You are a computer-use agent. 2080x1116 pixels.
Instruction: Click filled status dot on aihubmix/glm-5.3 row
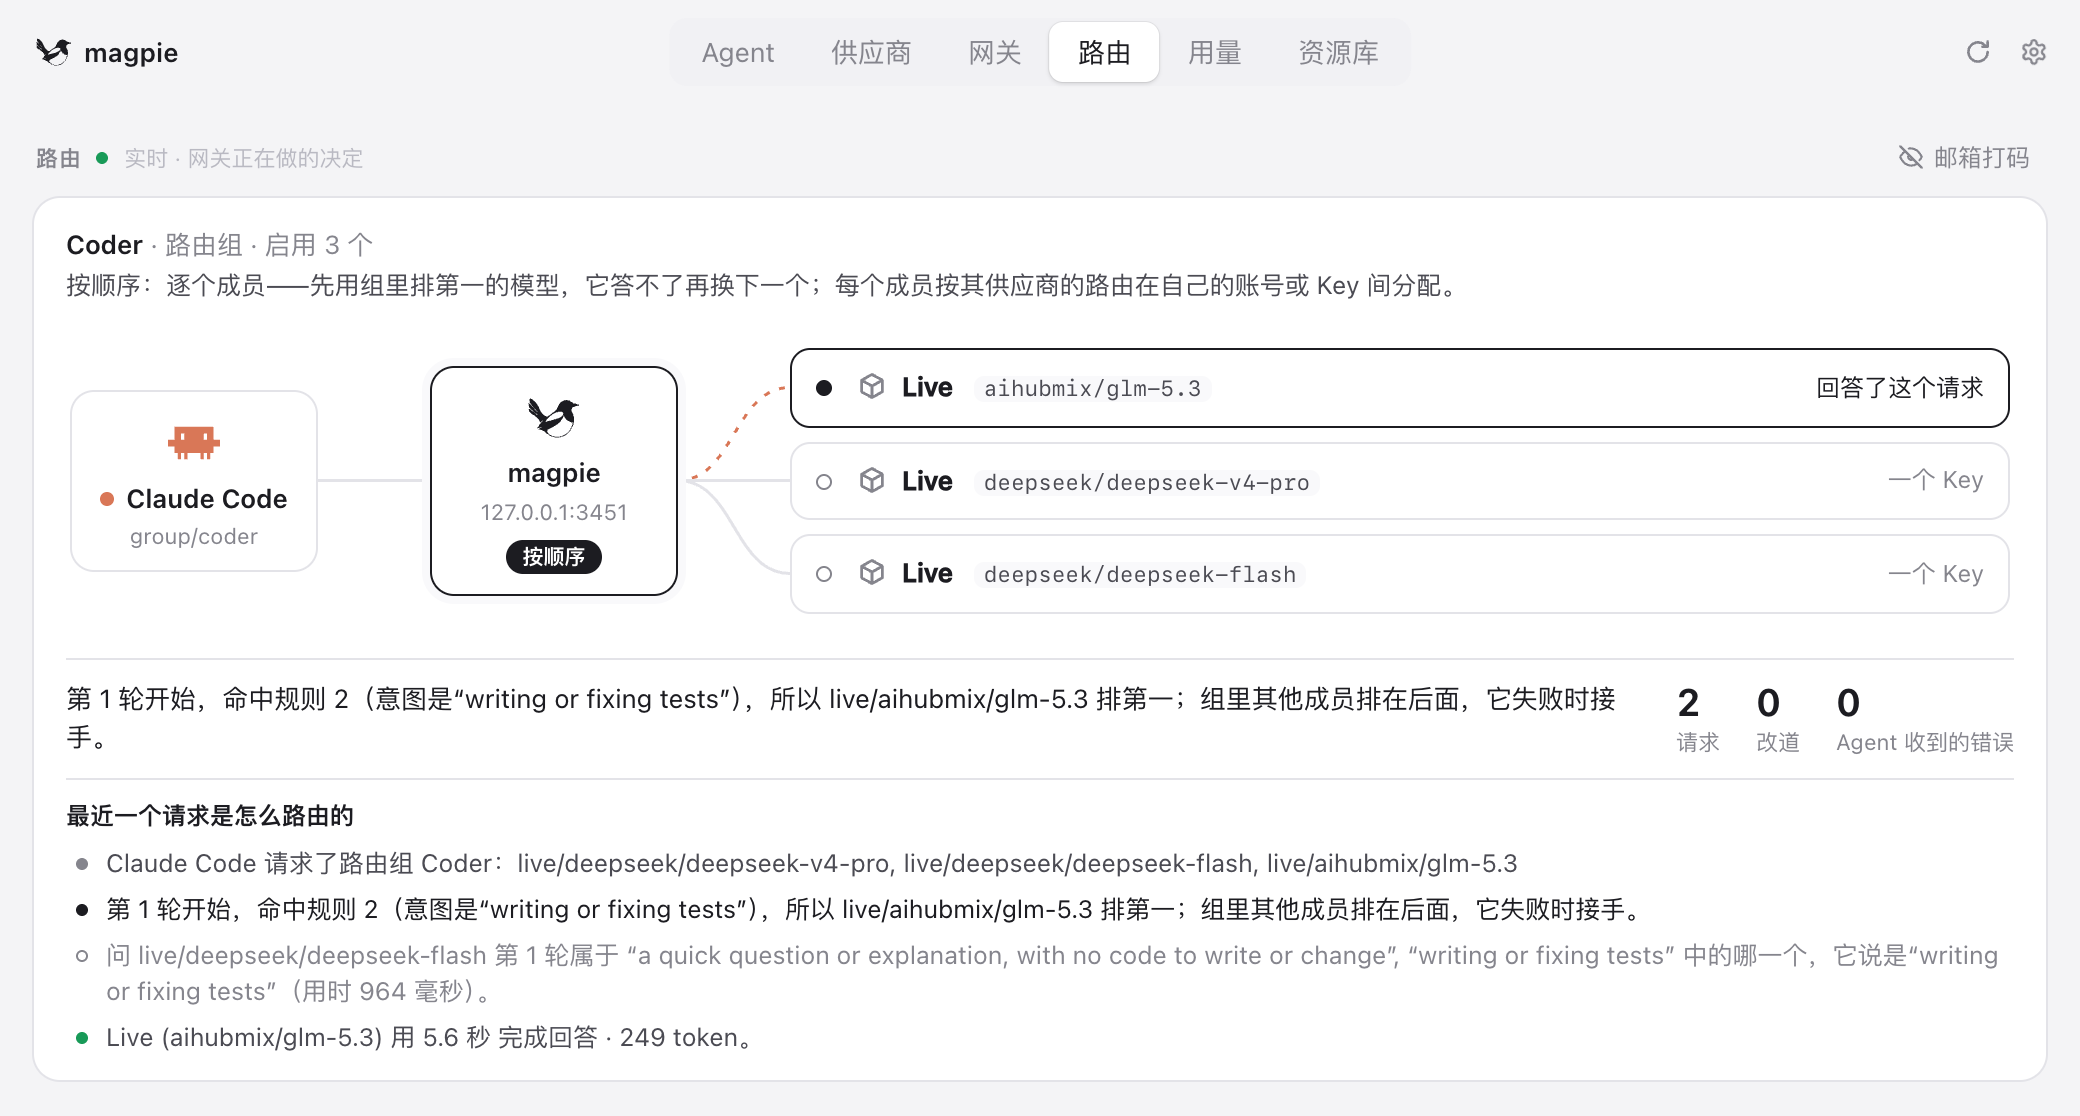coord(824,388)
